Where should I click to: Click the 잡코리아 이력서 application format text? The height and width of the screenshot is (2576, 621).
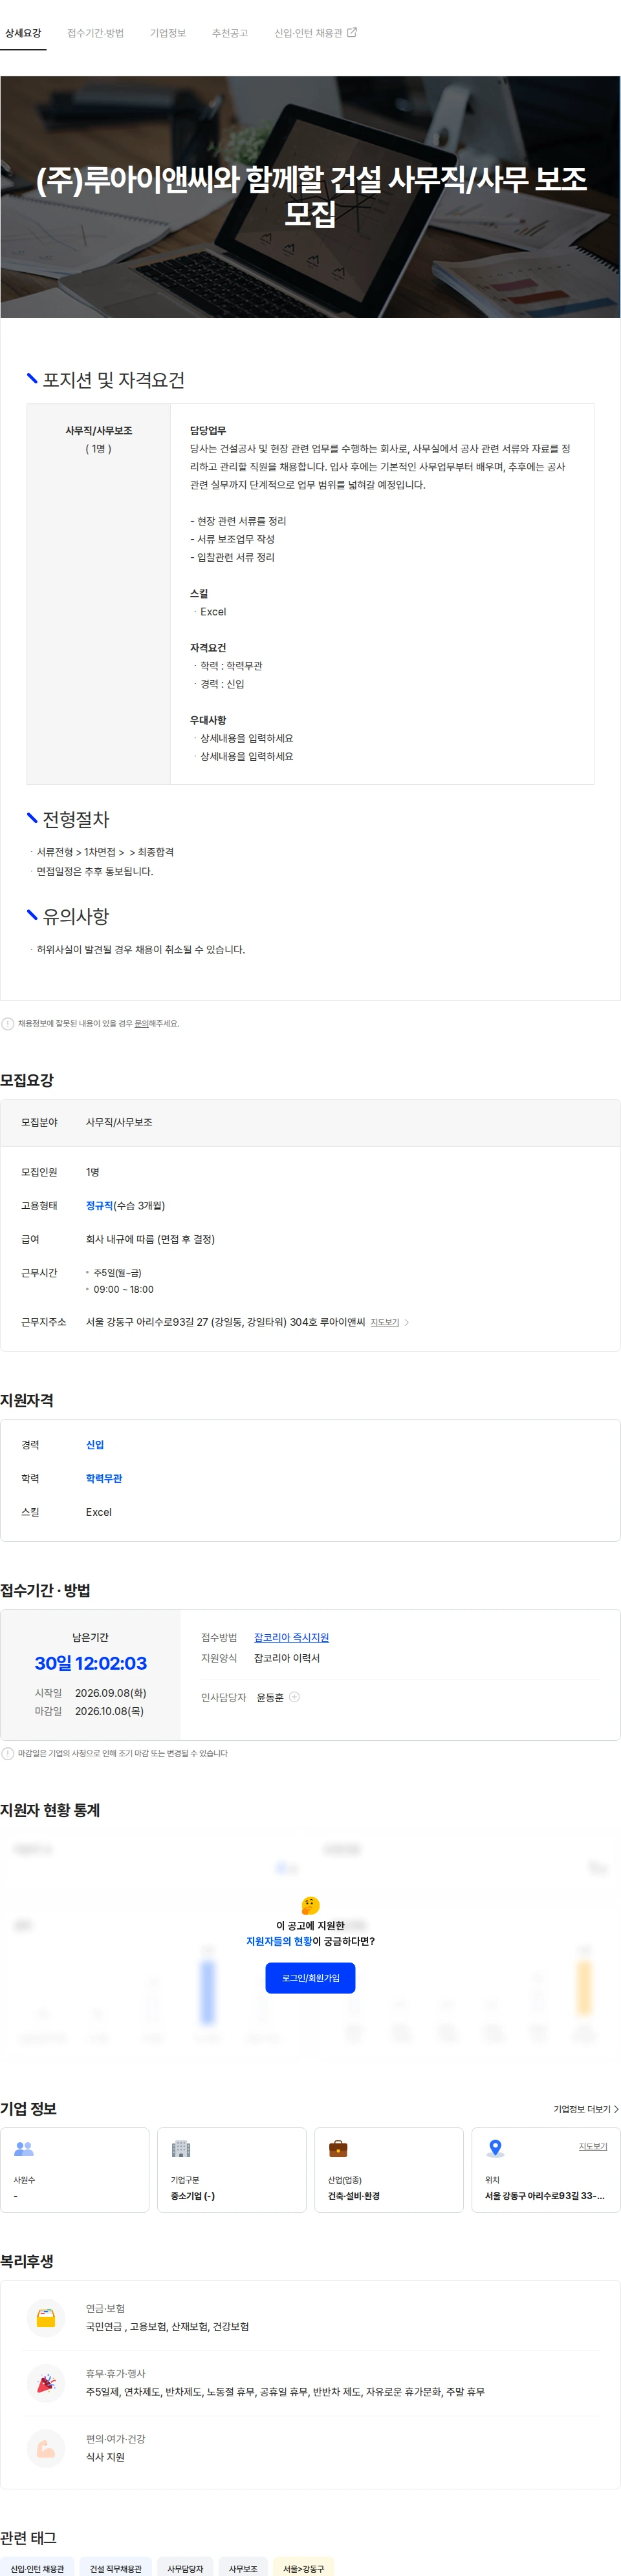click(x=287, y=1658)
